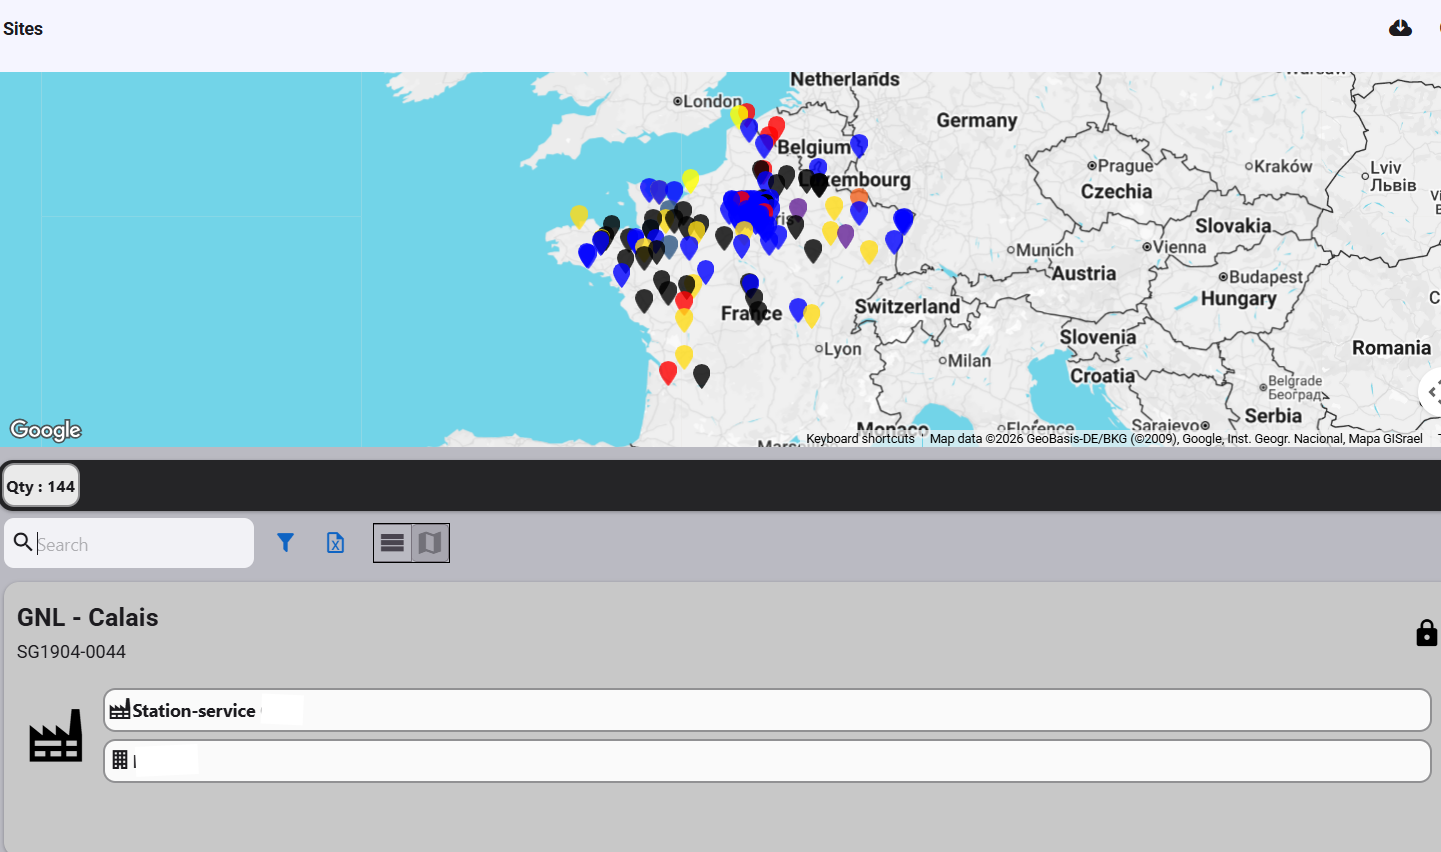This screenshot has width=1441, height=852.
Task: Switch to list view toggle
Action: tap(392, 543)
